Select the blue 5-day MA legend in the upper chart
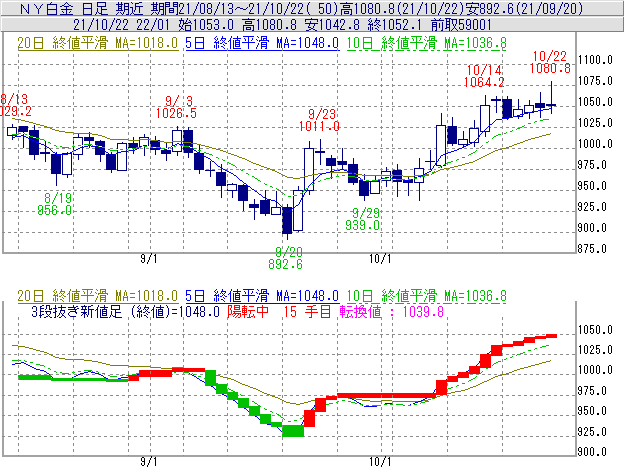624x475 pixels. click(266, 44)
